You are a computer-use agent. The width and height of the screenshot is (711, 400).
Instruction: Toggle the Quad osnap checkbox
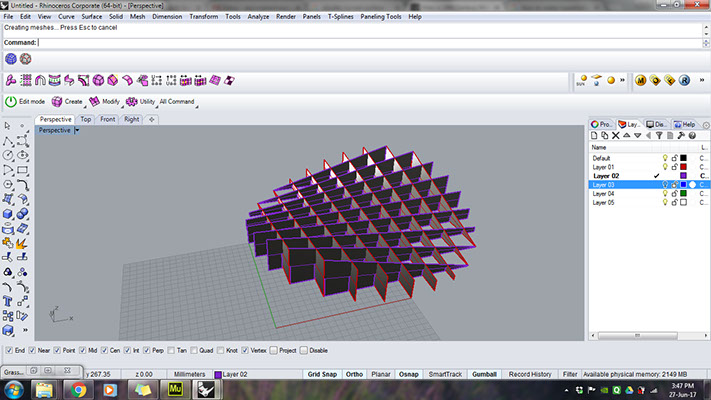coord(194,351)
